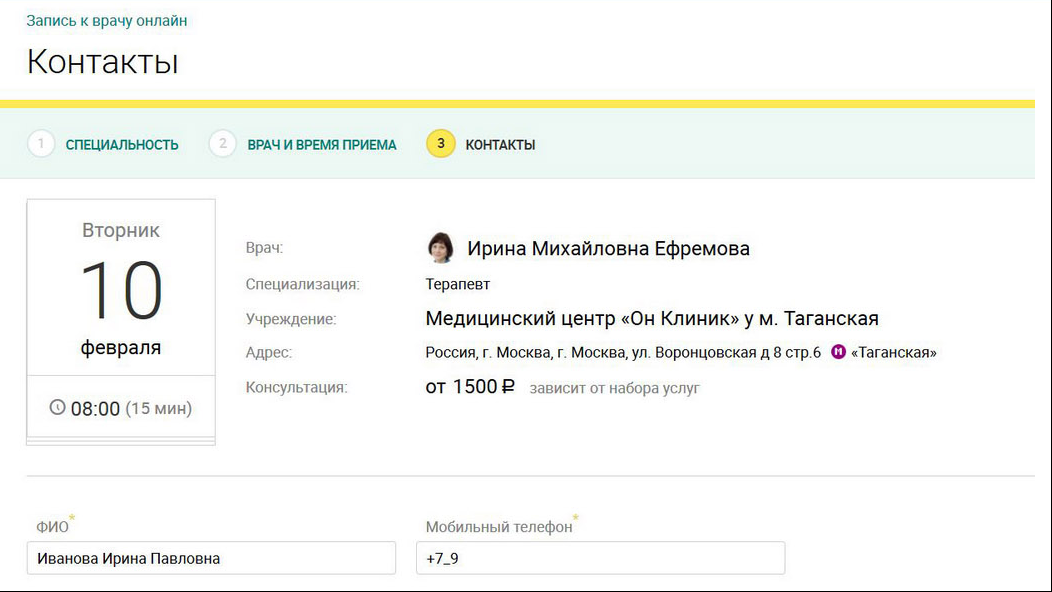
Task: Click the clock icon beside 08:00
Action: pos(58,407)
